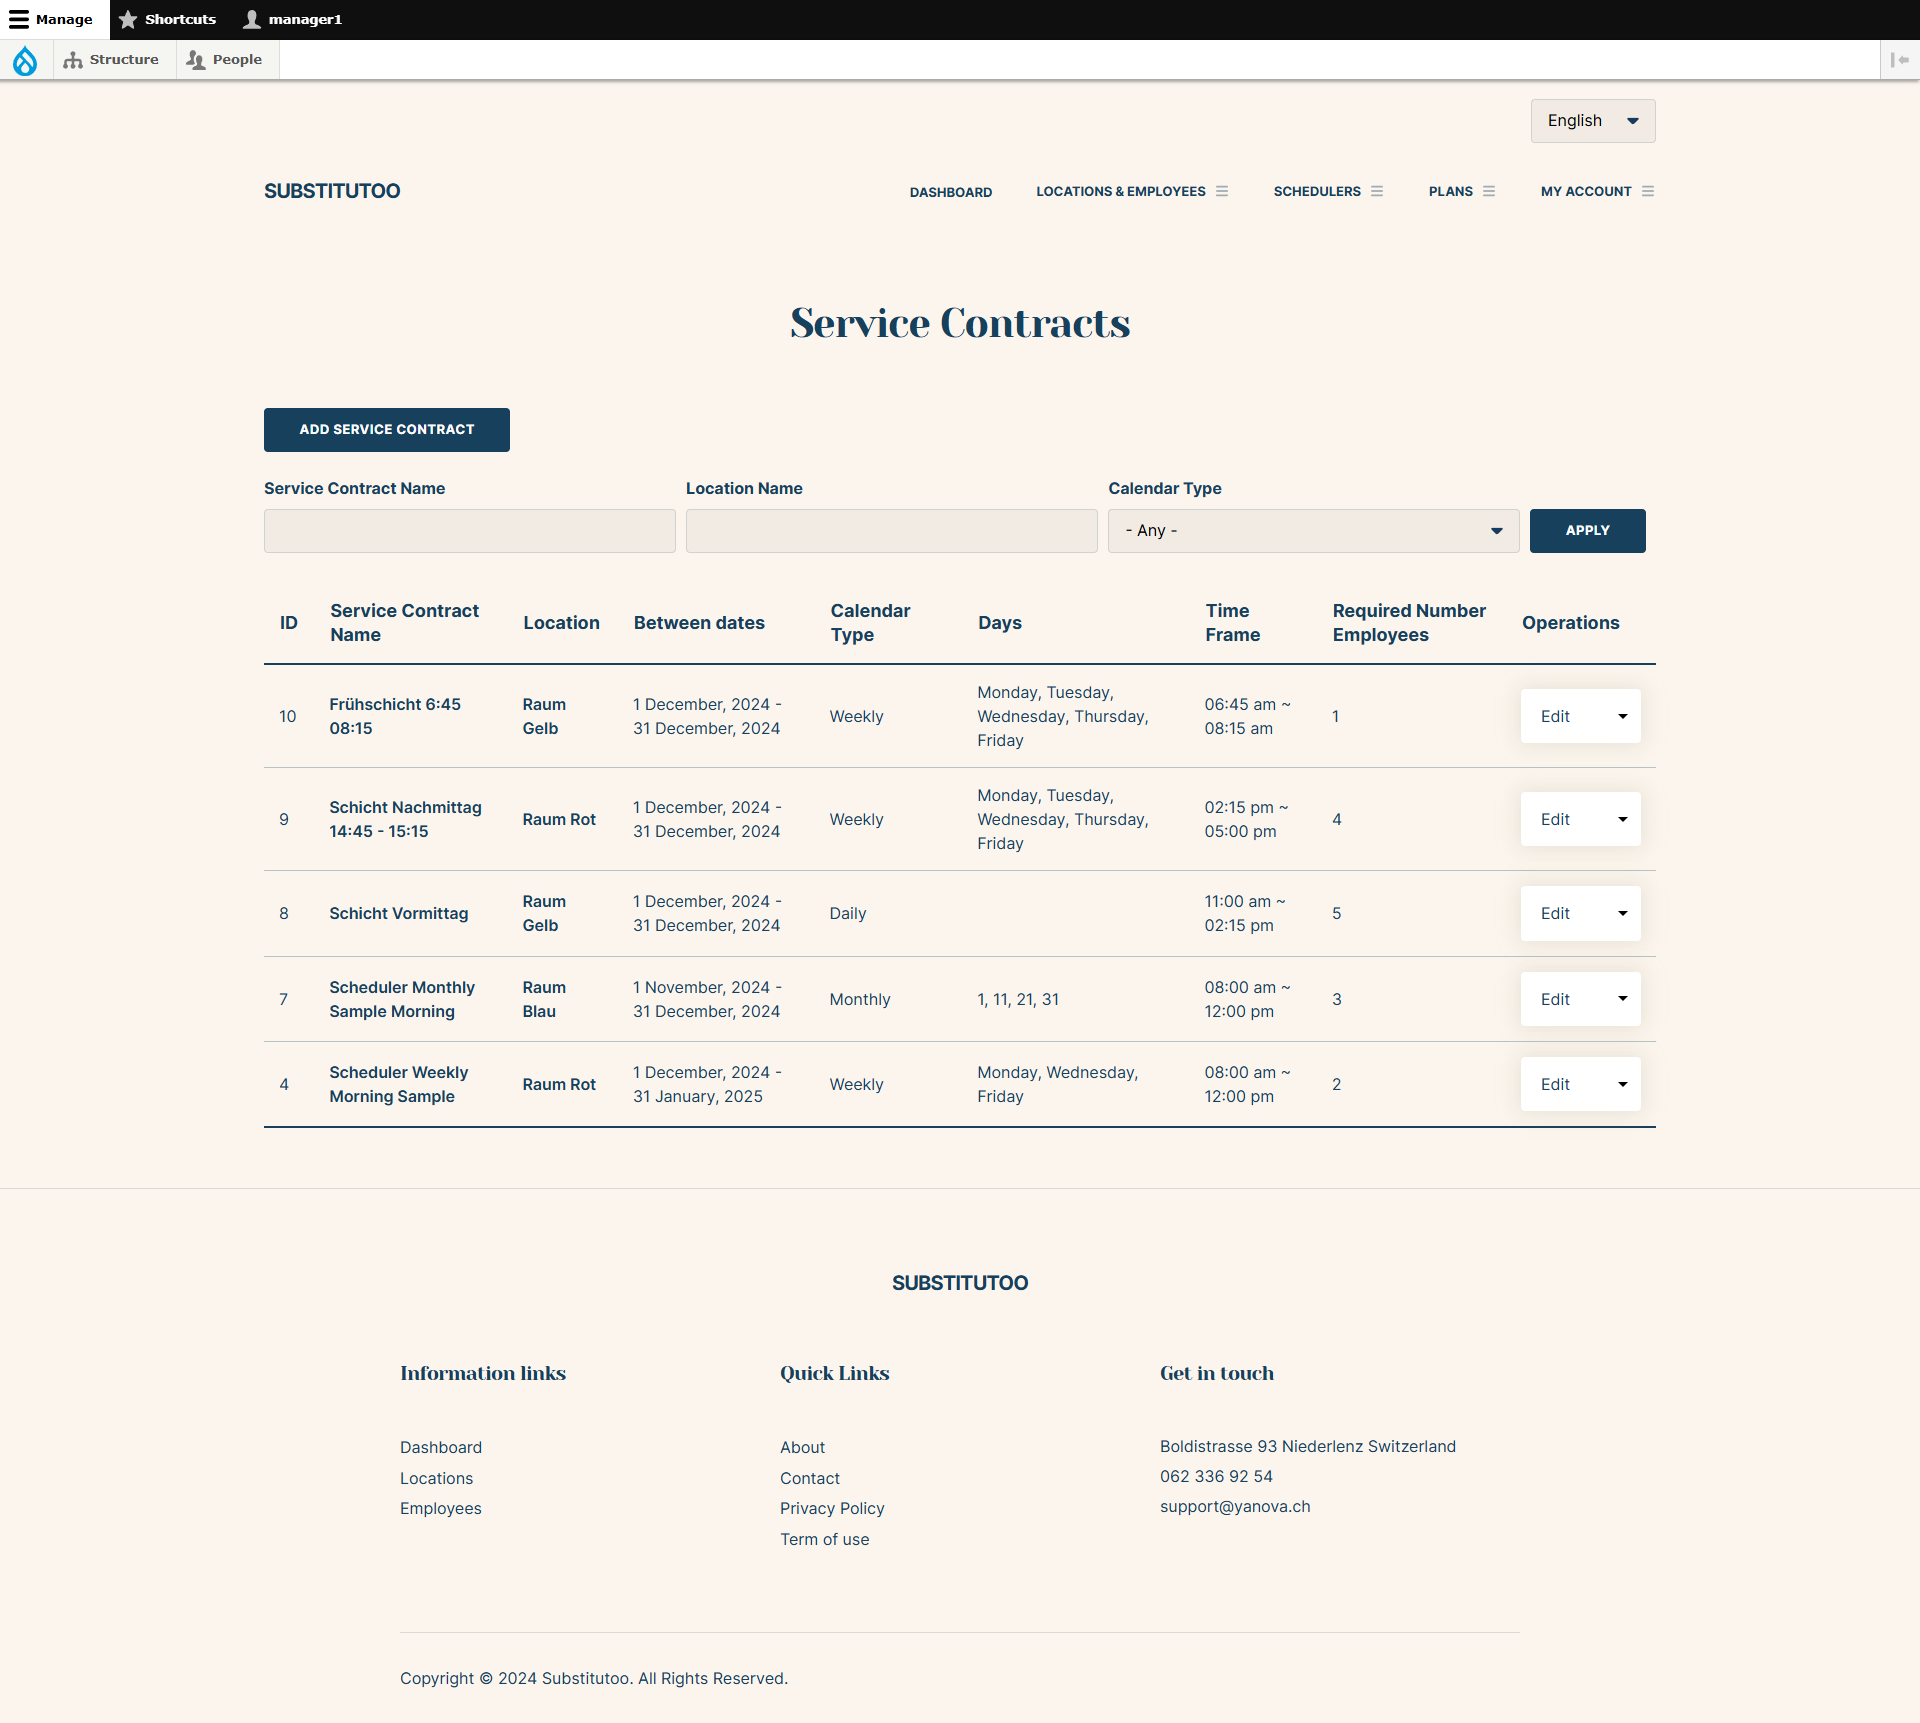Open Shortcuts star menu
This screenshot has height=1723, width=1920.
167,20
